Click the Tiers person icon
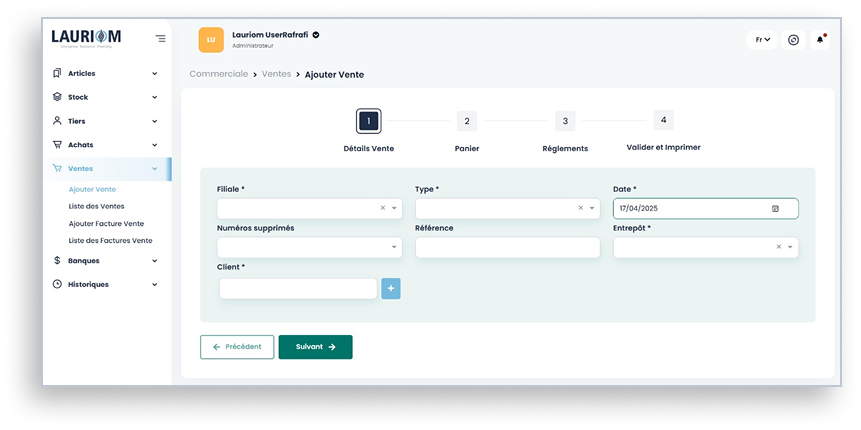Viewport: 861px width, 430px height. [57, 121]
